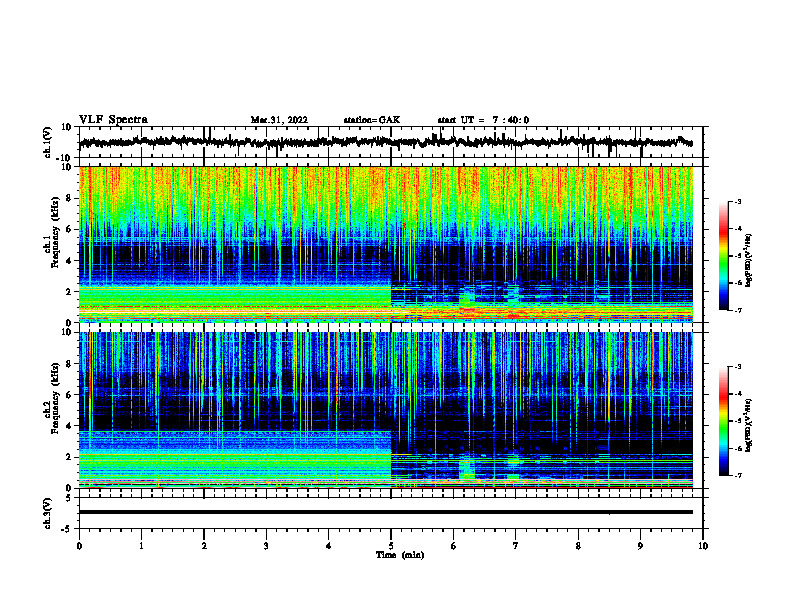Viewport: 792px width, 612px height.
Task: Click the "-7" value on ch.2 color bar
Action: pyautogui.click(x=738, y=475)
